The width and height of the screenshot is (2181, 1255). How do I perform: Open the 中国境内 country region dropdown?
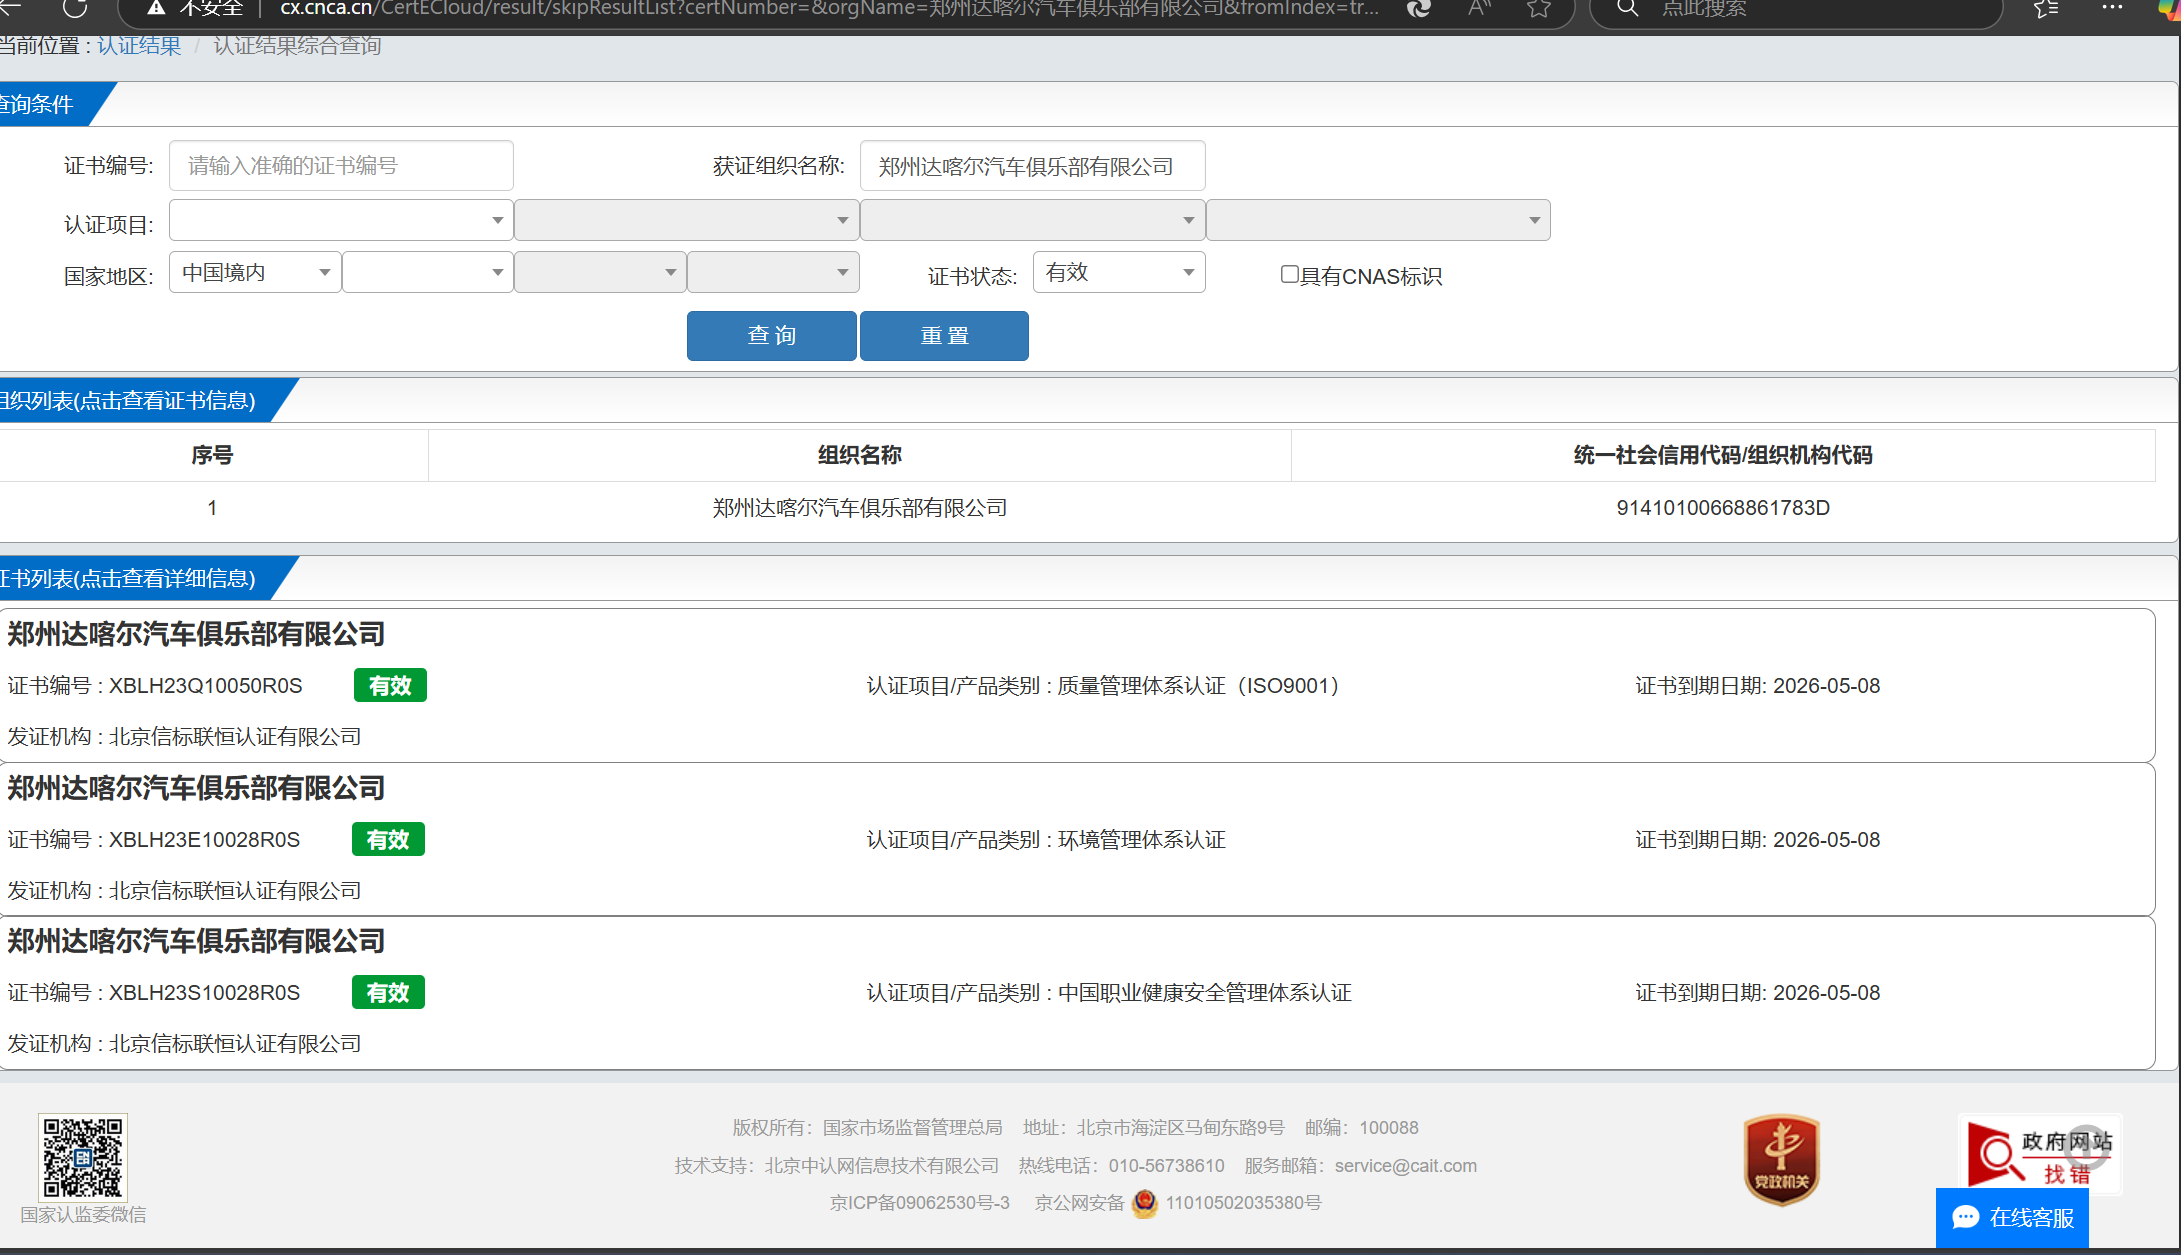coord(255,272)
